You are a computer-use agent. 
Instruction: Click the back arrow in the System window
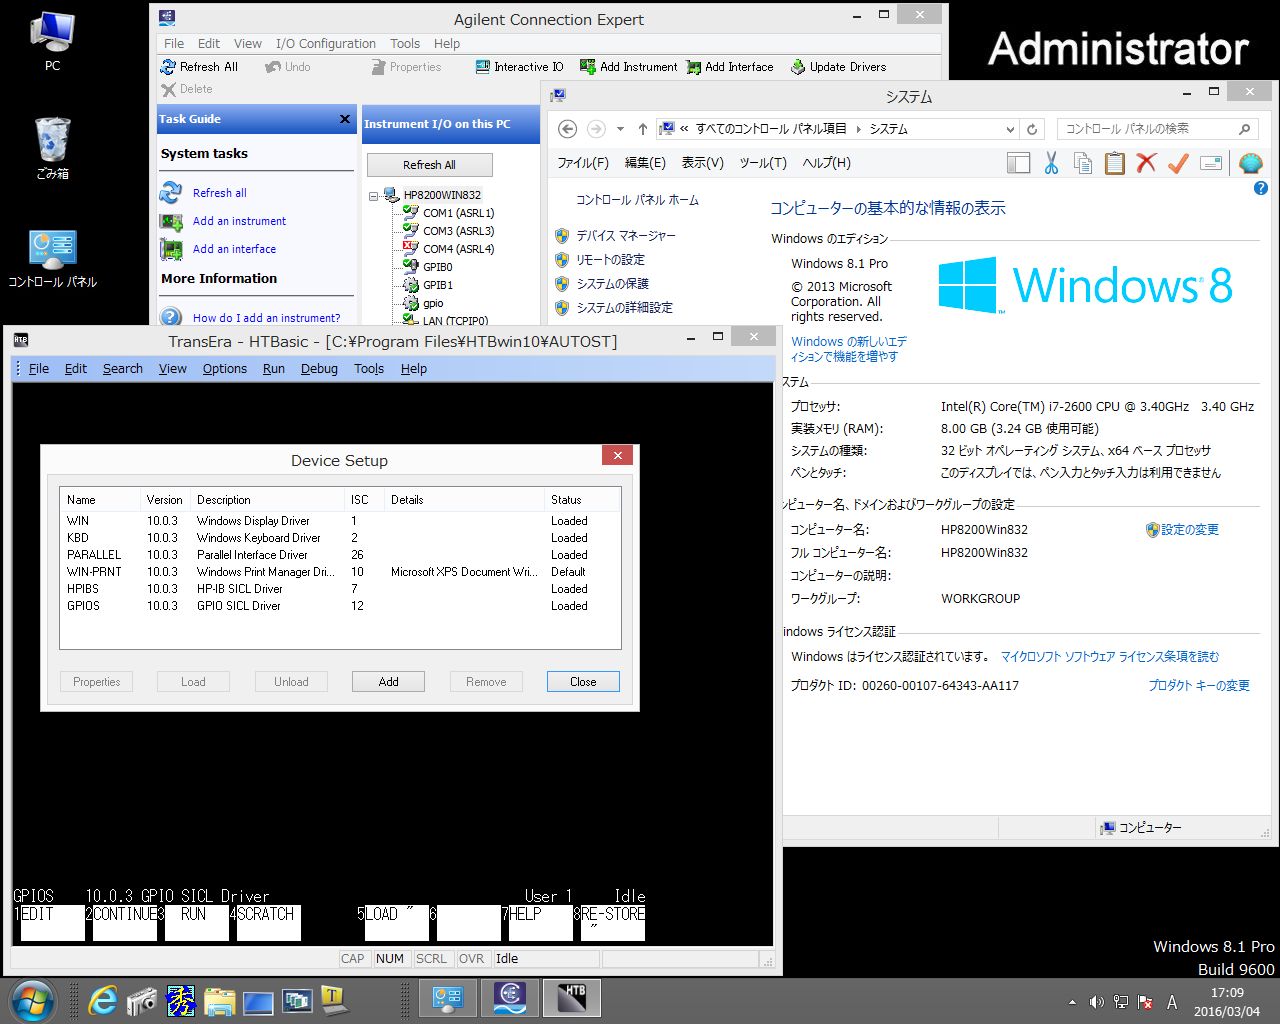567,129
